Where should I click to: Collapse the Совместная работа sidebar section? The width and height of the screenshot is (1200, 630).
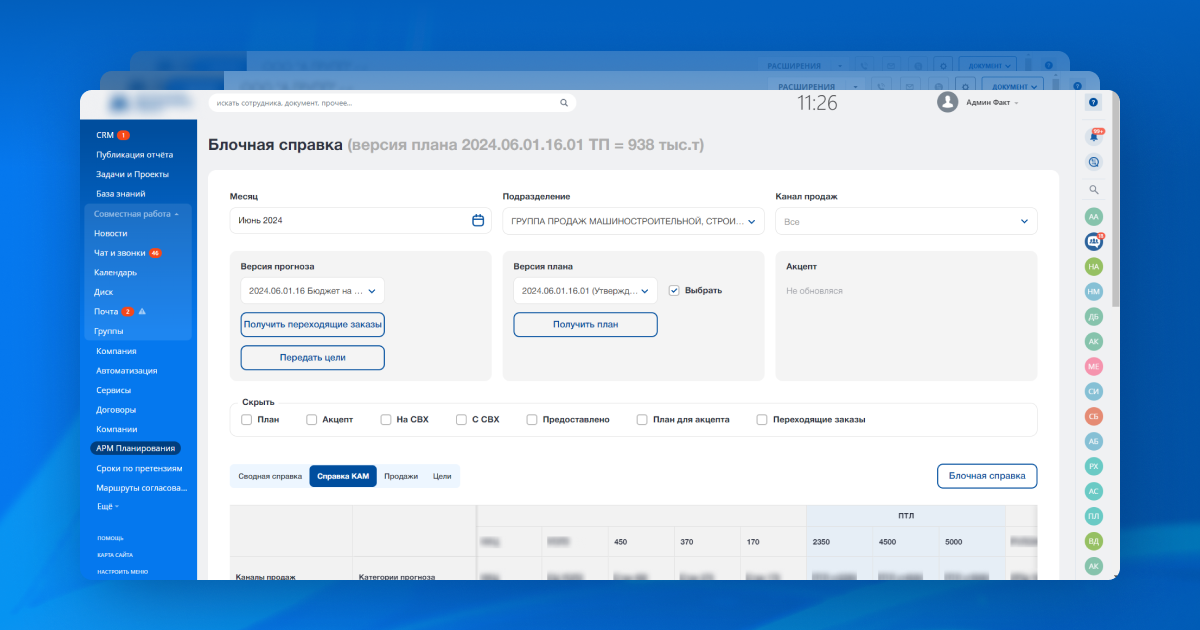coord(136,214)
